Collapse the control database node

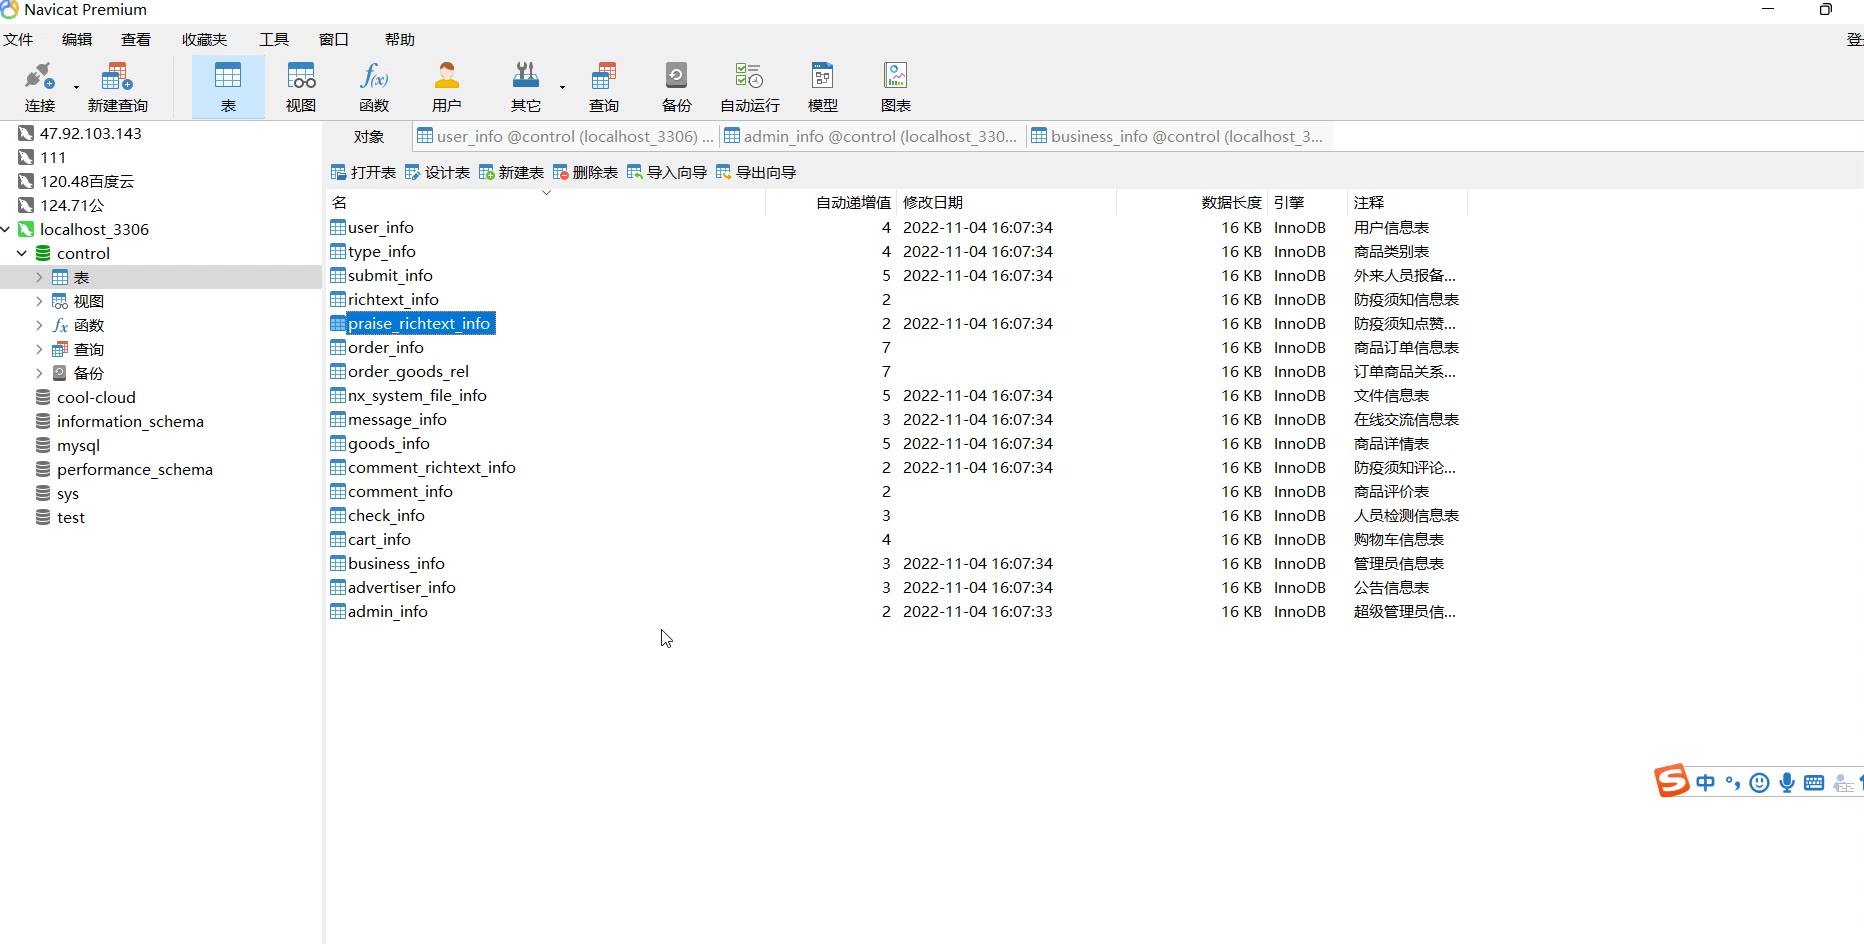pyautogui.click(x=22, y=253)
